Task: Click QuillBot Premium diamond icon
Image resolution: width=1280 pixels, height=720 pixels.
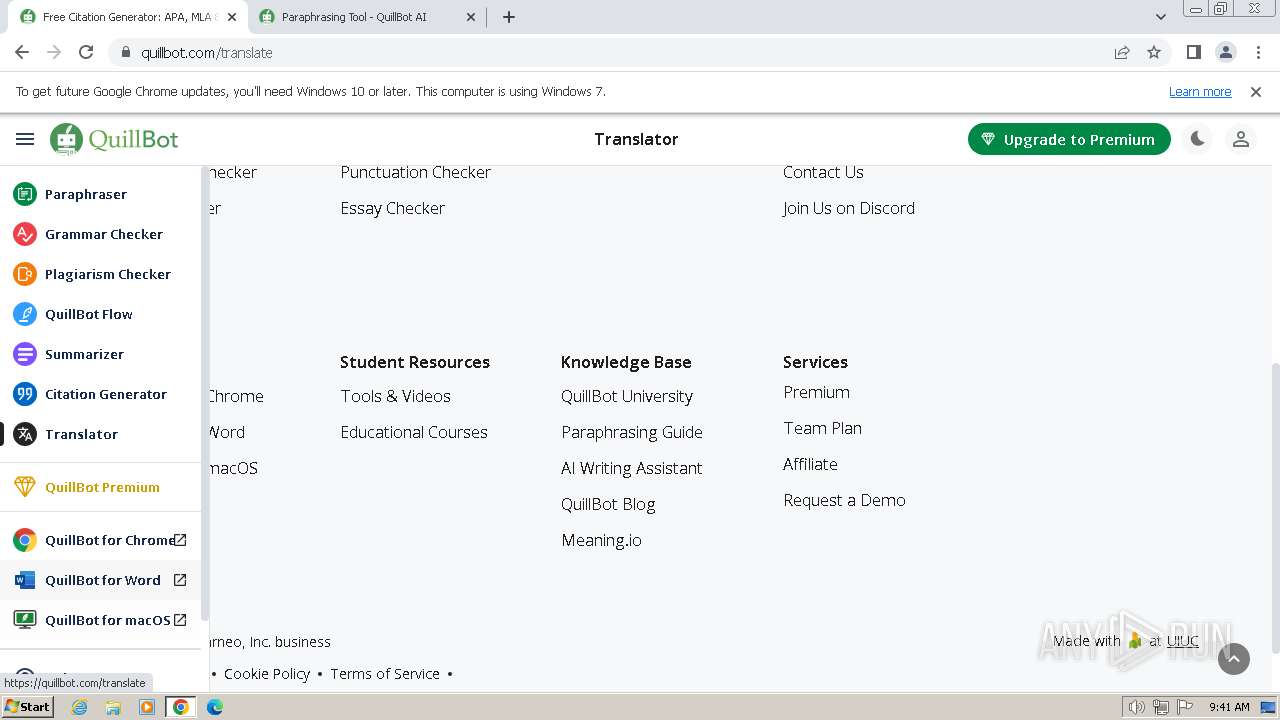Action: (x=25, y=487)
